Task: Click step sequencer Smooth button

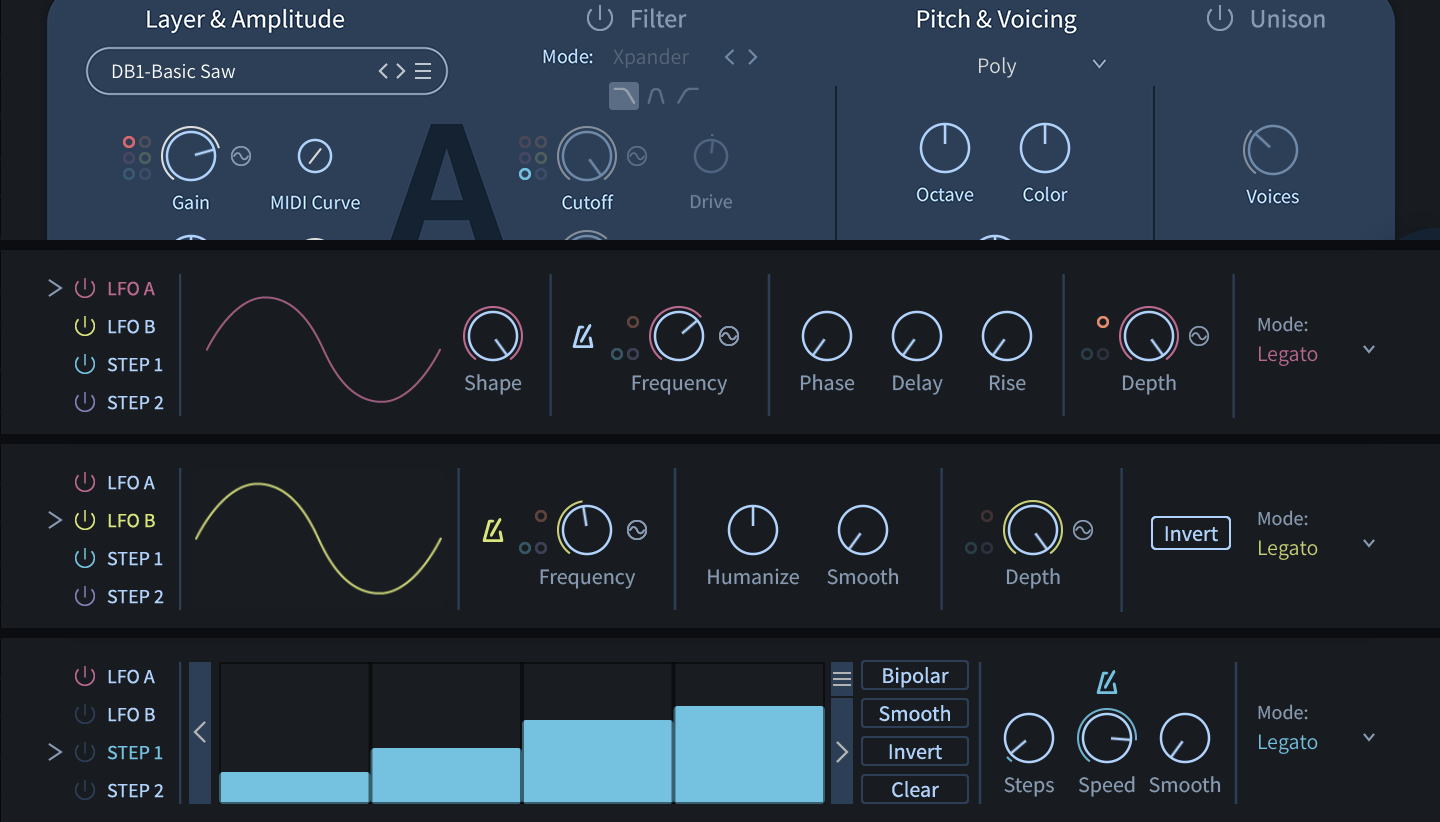Action: click(915, 714)
